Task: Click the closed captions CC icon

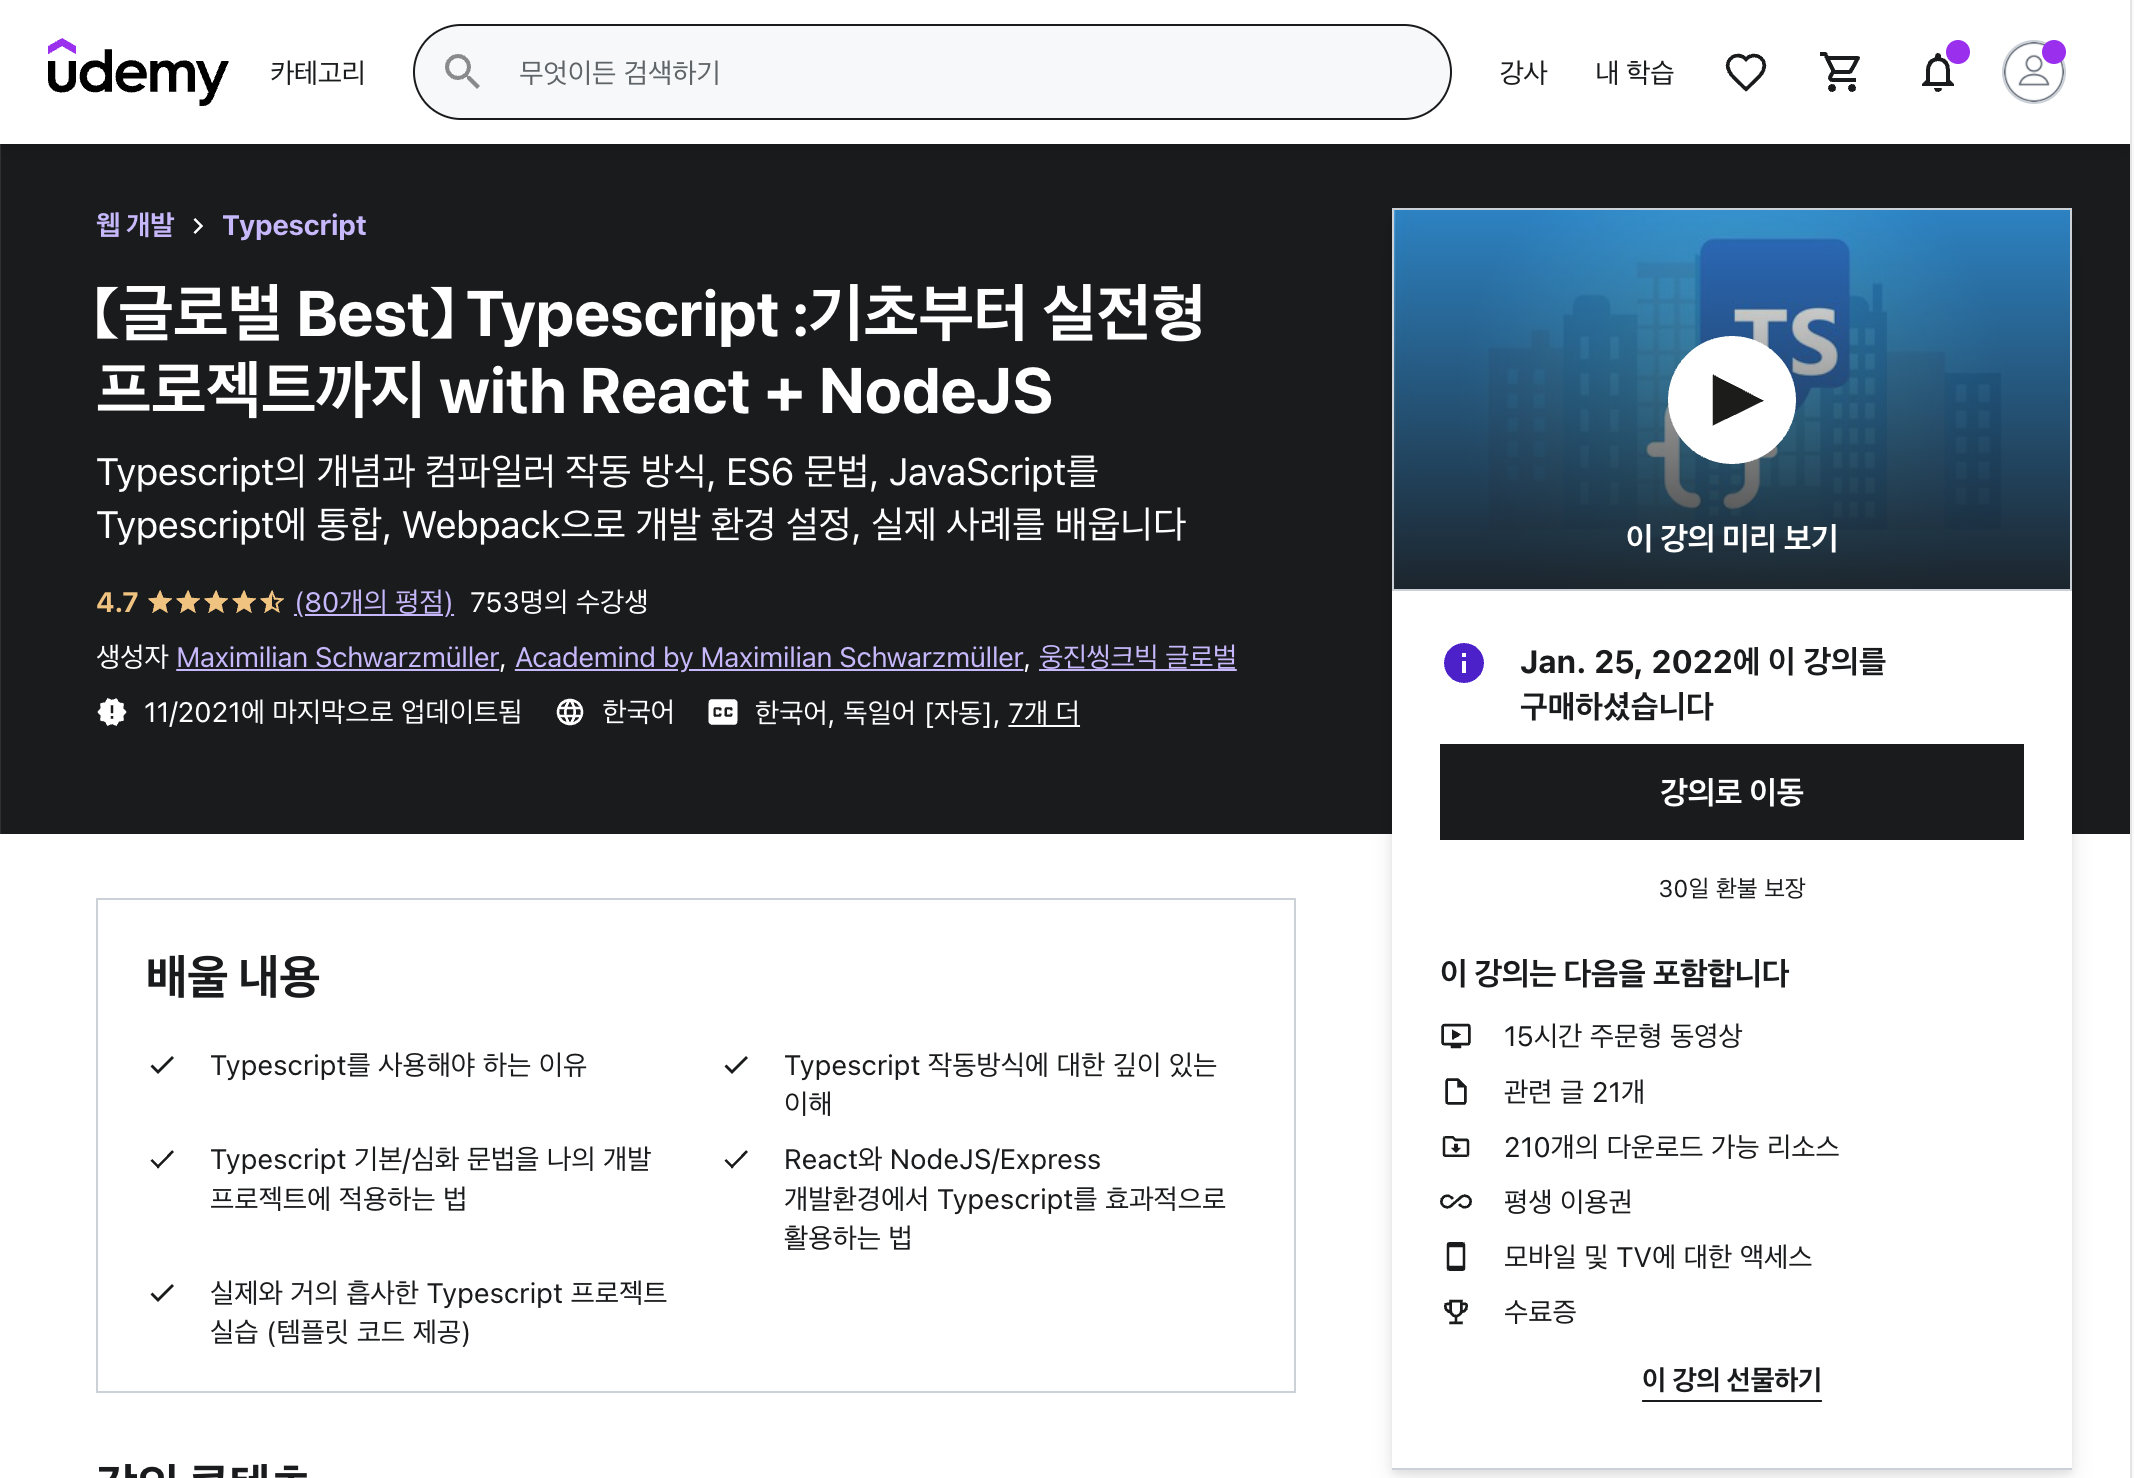Action: (722, 712)
